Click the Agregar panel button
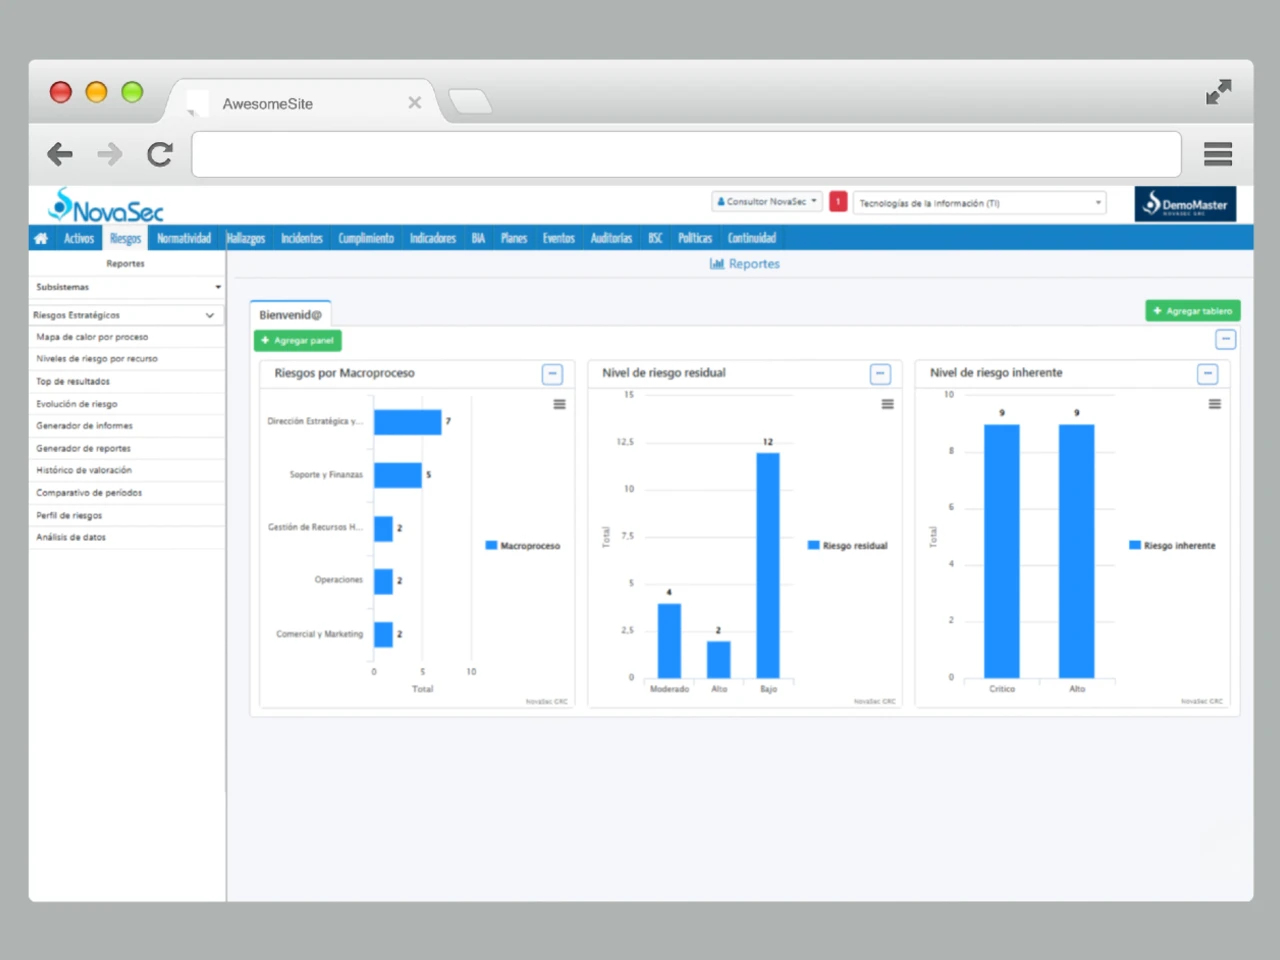The width and height of the screenshot is (1280, 960). [297, 341]
